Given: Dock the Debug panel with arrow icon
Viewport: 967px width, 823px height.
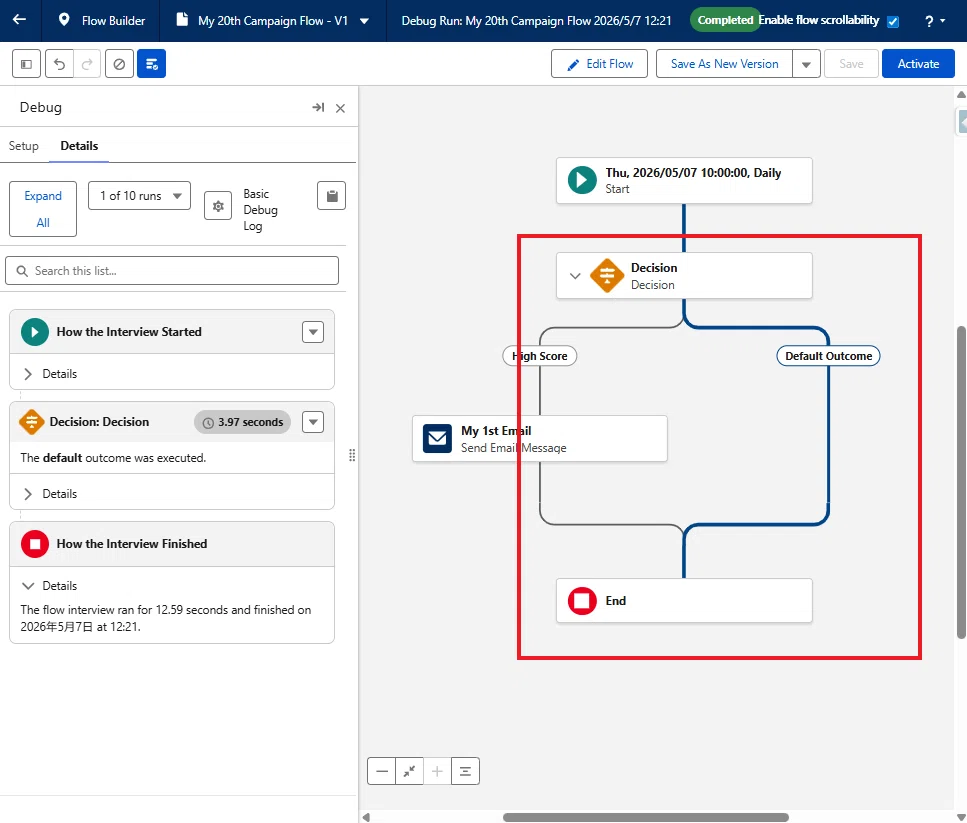Looking at the screenshot, I should [318, 107].
